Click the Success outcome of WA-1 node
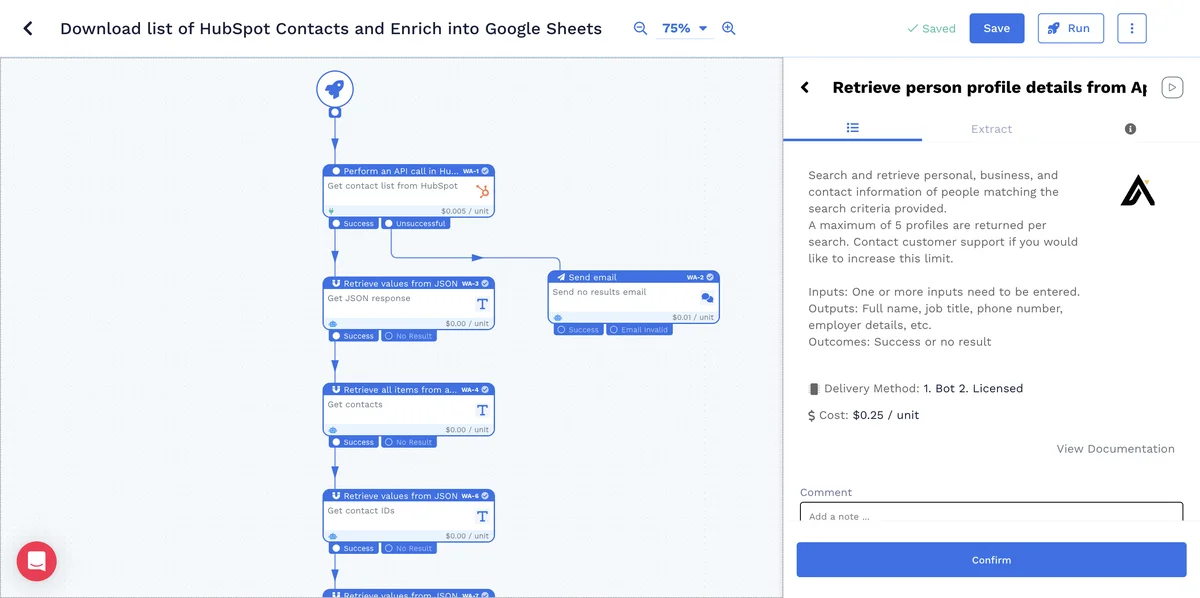The width and height of the screenshot is (1200, 598). point(353,223)
